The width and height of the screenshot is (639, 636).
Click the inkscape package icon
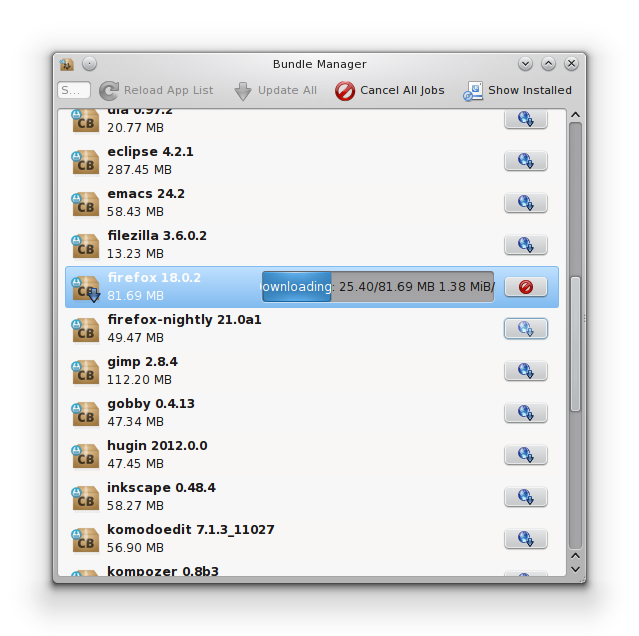coord(85,498)
